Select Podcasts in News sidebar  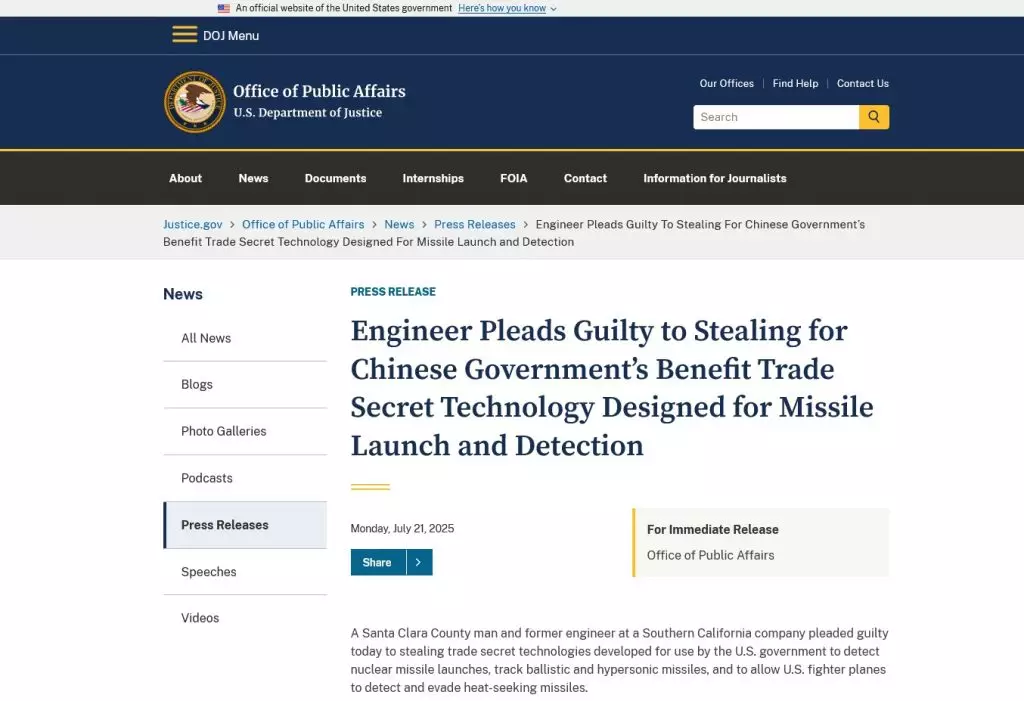point(207,478)
